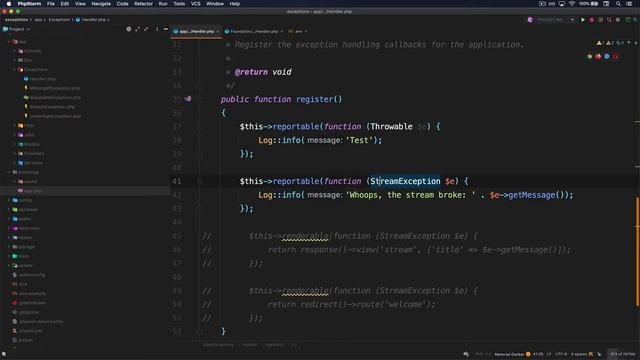The width and height of the screenshot is (640, 360).
Task: Click the Debug bug icon
Action: [591, 20]
